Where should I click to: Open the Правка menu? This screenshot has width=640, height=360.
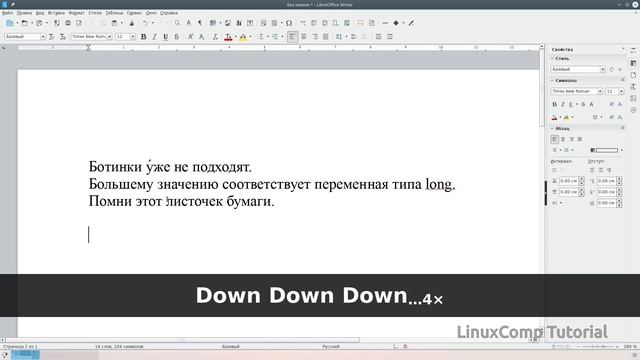[24, 13]
